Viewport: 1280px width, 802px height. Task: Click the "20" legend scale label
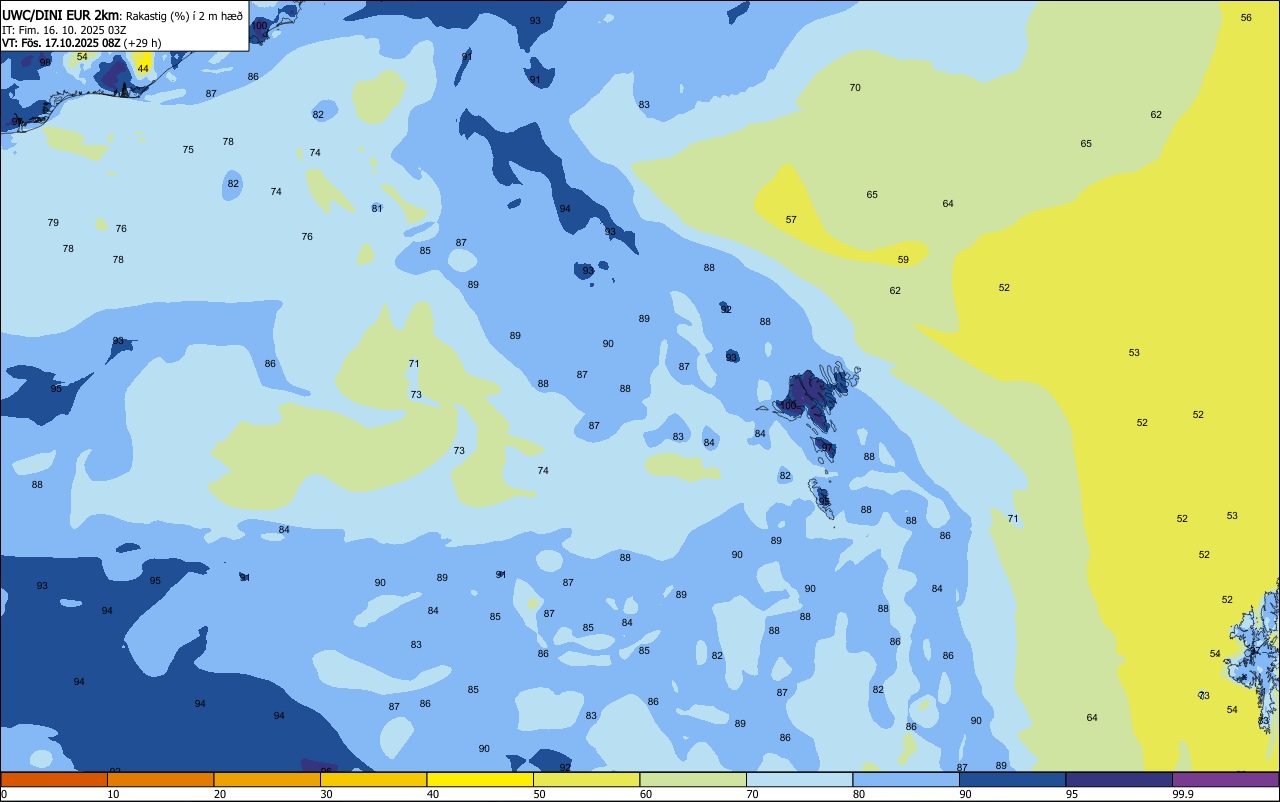[x=220, y=794]
